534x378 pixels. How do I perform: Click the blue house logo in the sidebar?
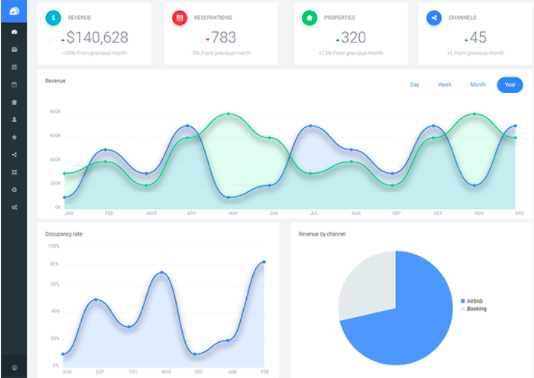pos(14,11)
